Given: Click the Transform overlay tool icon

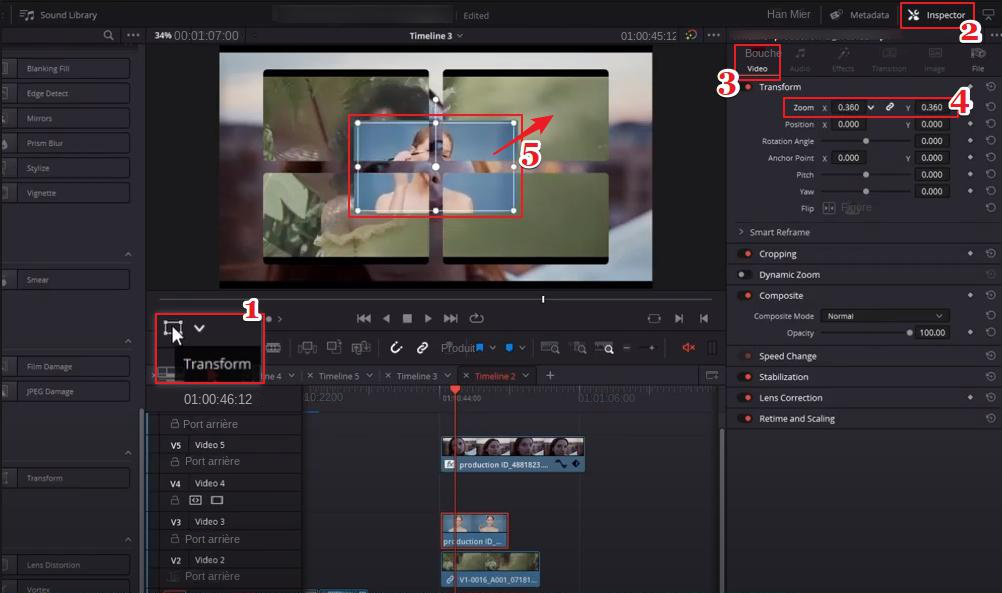Looking at the screenshot, I should click(x=173, y=328).
